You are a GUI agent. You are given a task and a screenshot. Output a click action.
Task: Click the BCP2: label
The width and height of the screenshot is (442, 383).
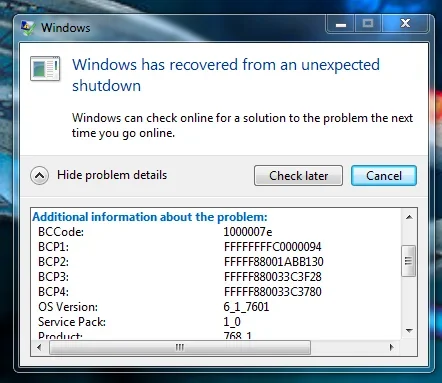pyautogui.click(x=53, y=262)
